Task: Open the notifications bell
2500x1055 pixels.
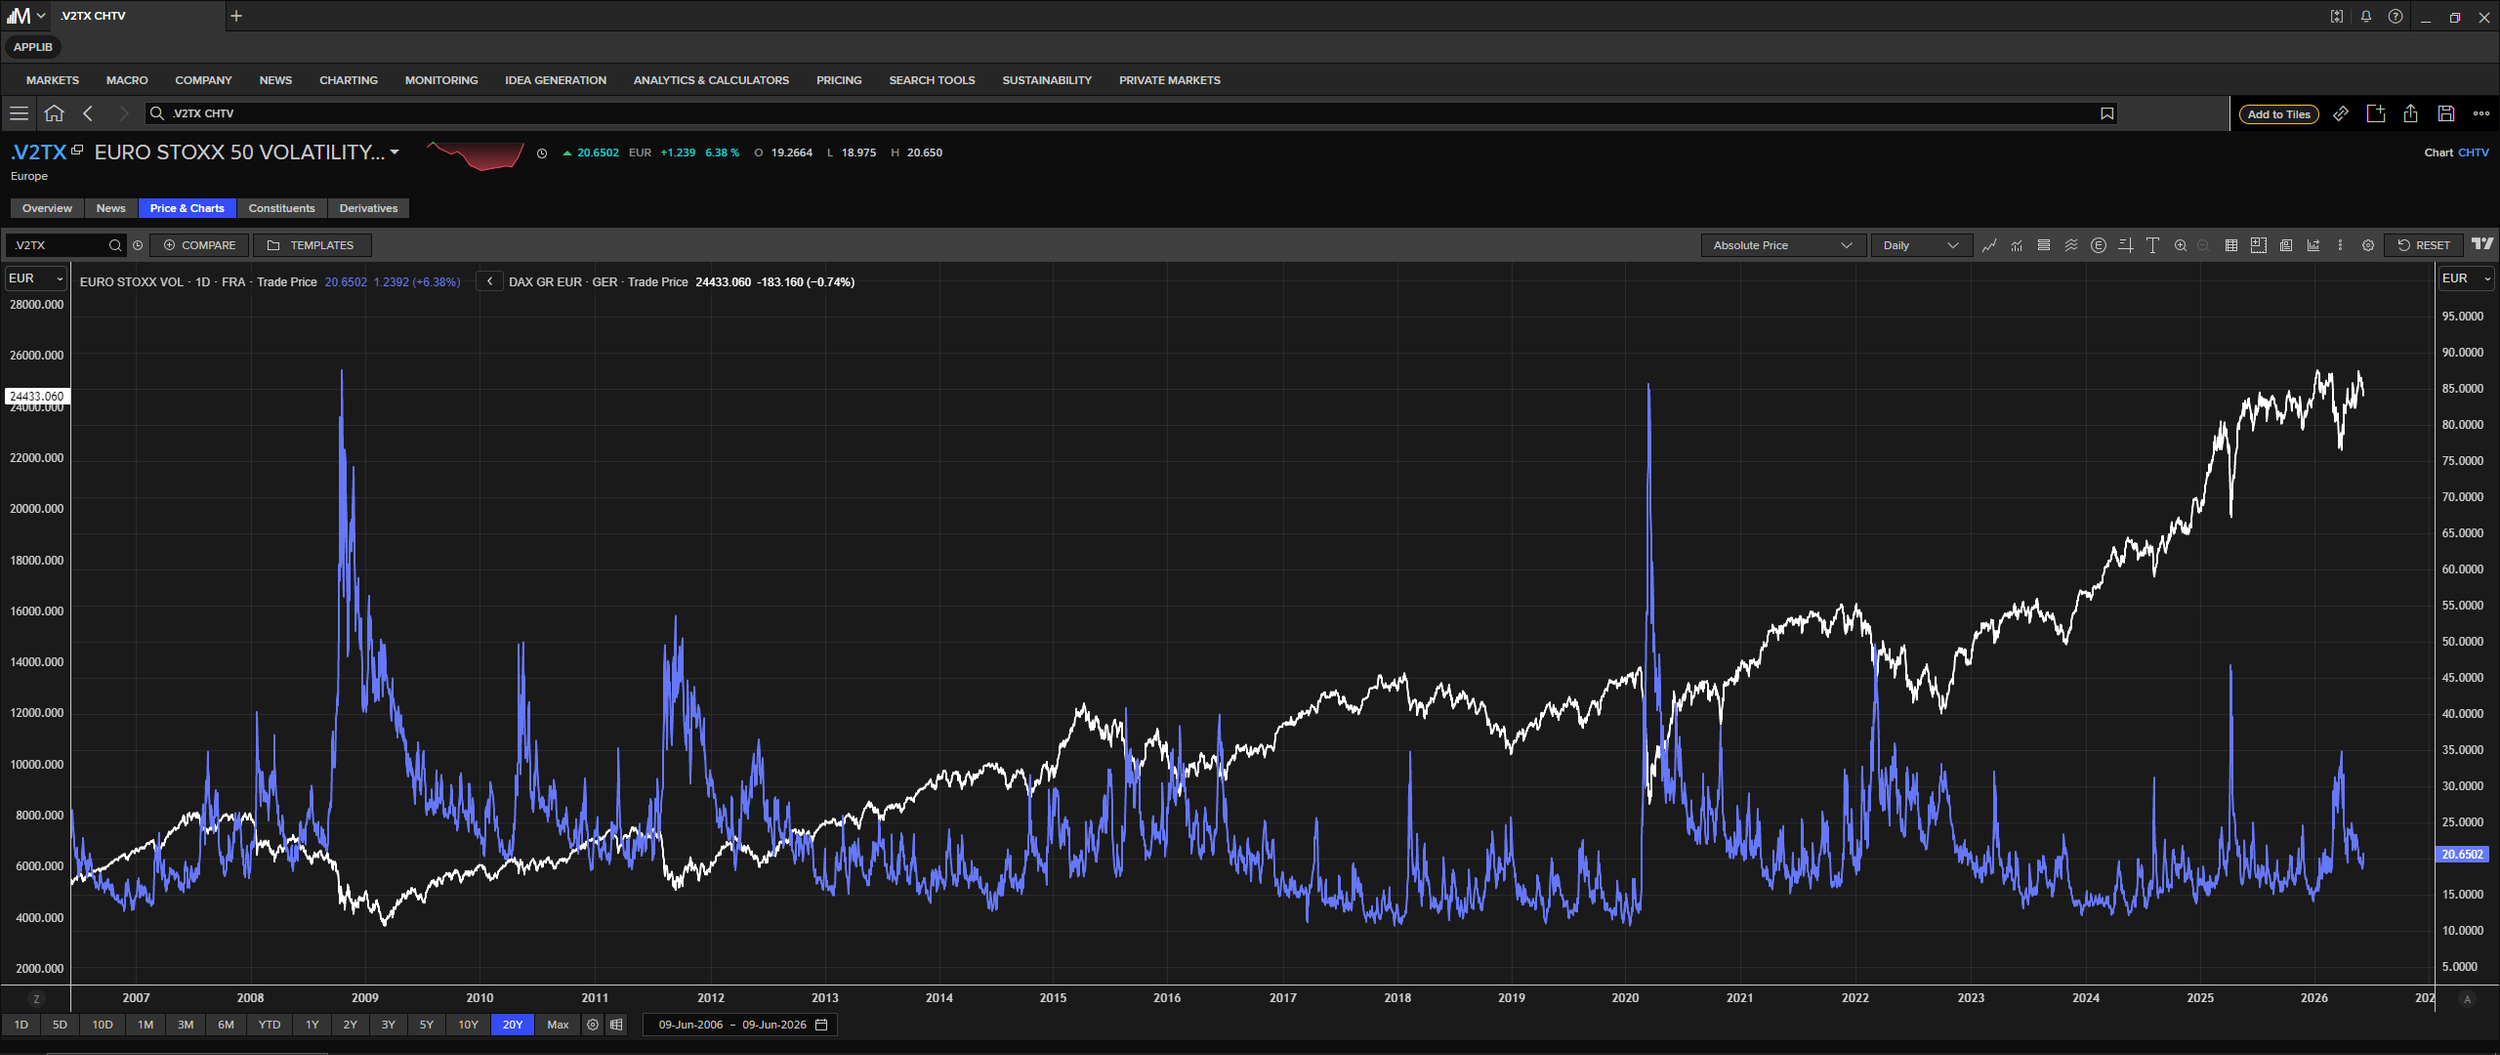Action: click(x=2365, y=16)
